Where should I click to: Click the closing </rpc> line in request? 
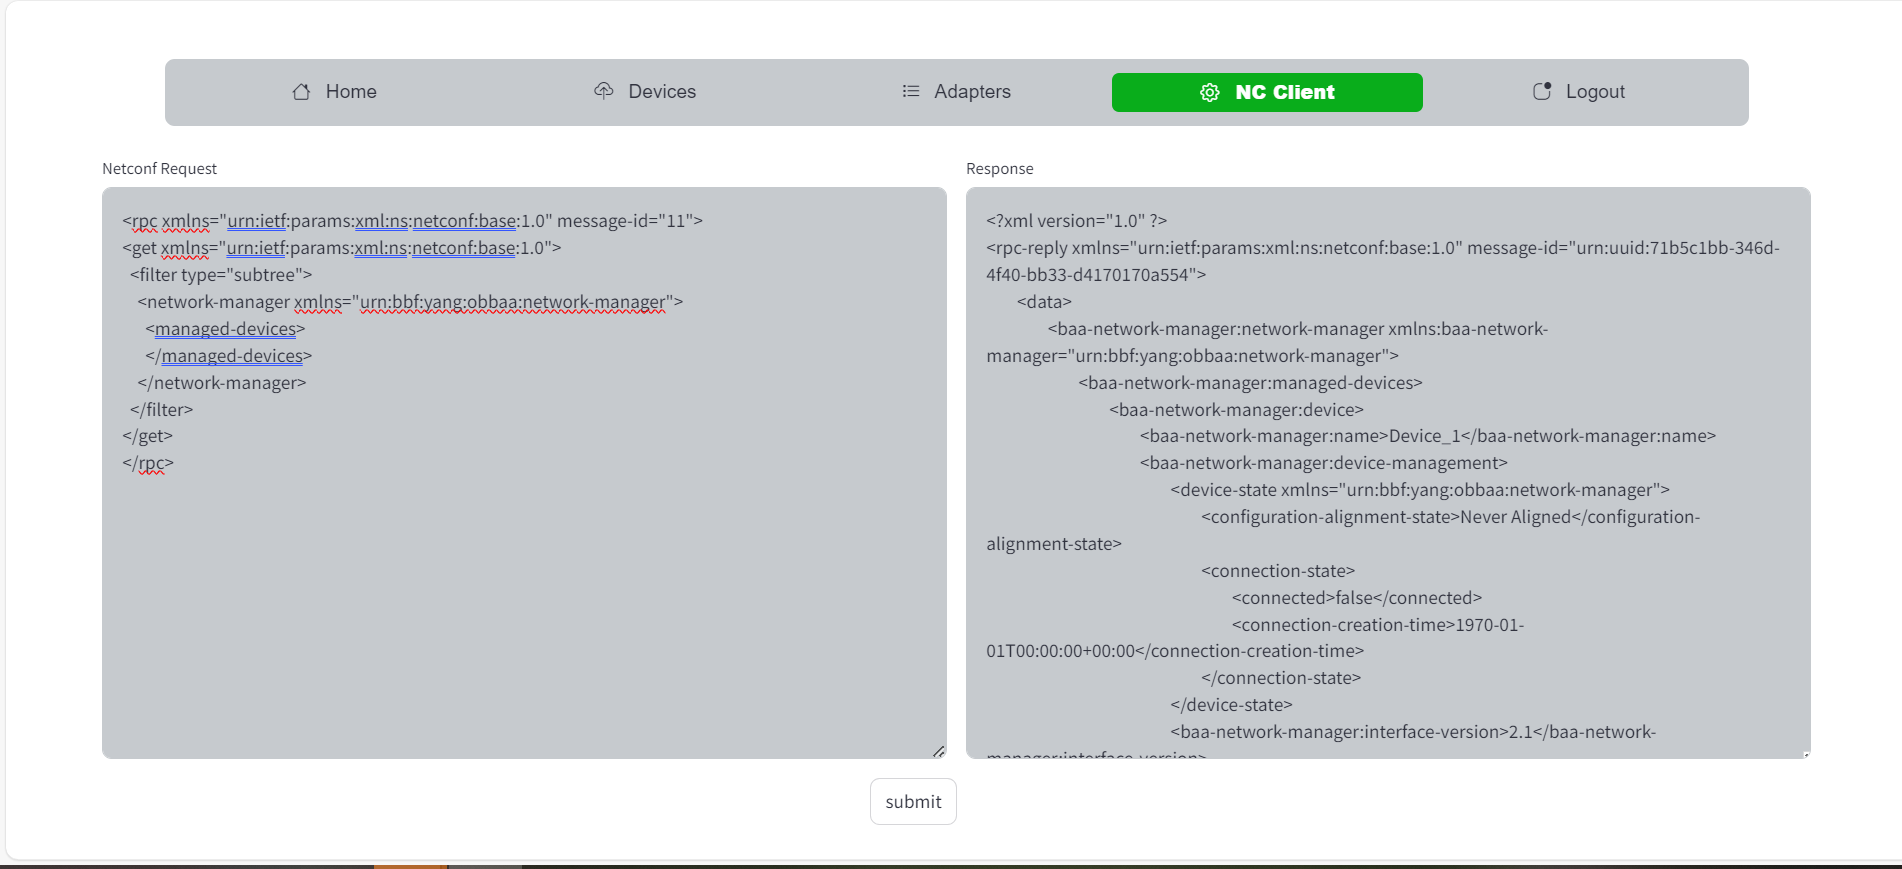(148, 464)
